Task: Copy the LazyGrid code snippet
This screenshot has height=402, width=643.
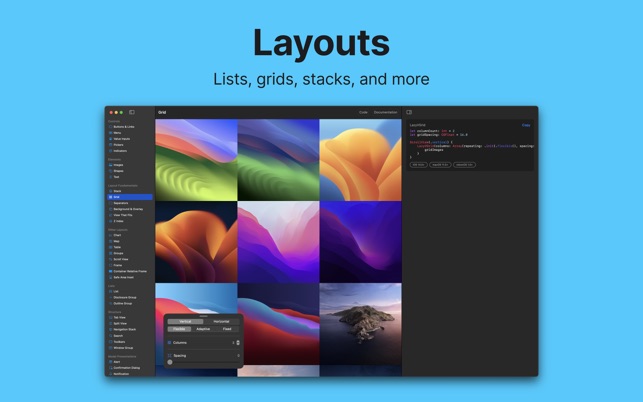Action: [x=526, y=125]
